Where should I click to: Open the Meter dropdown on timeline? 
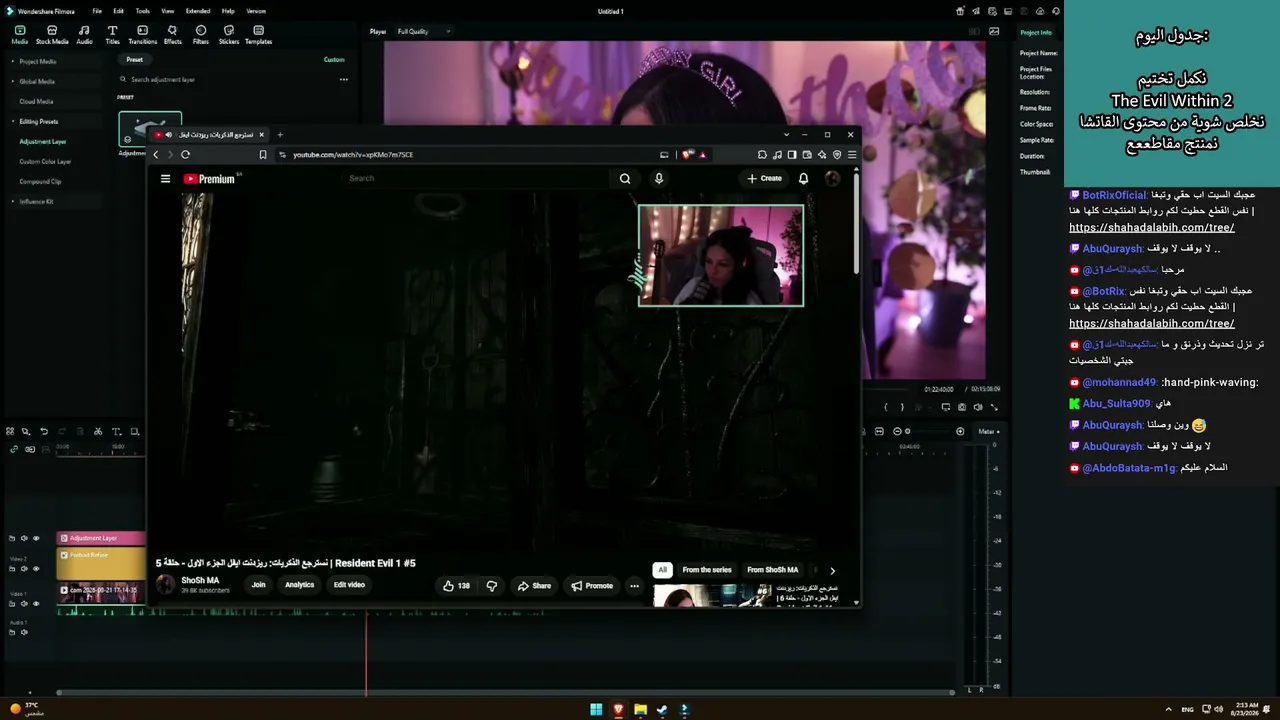coord(989,431)
